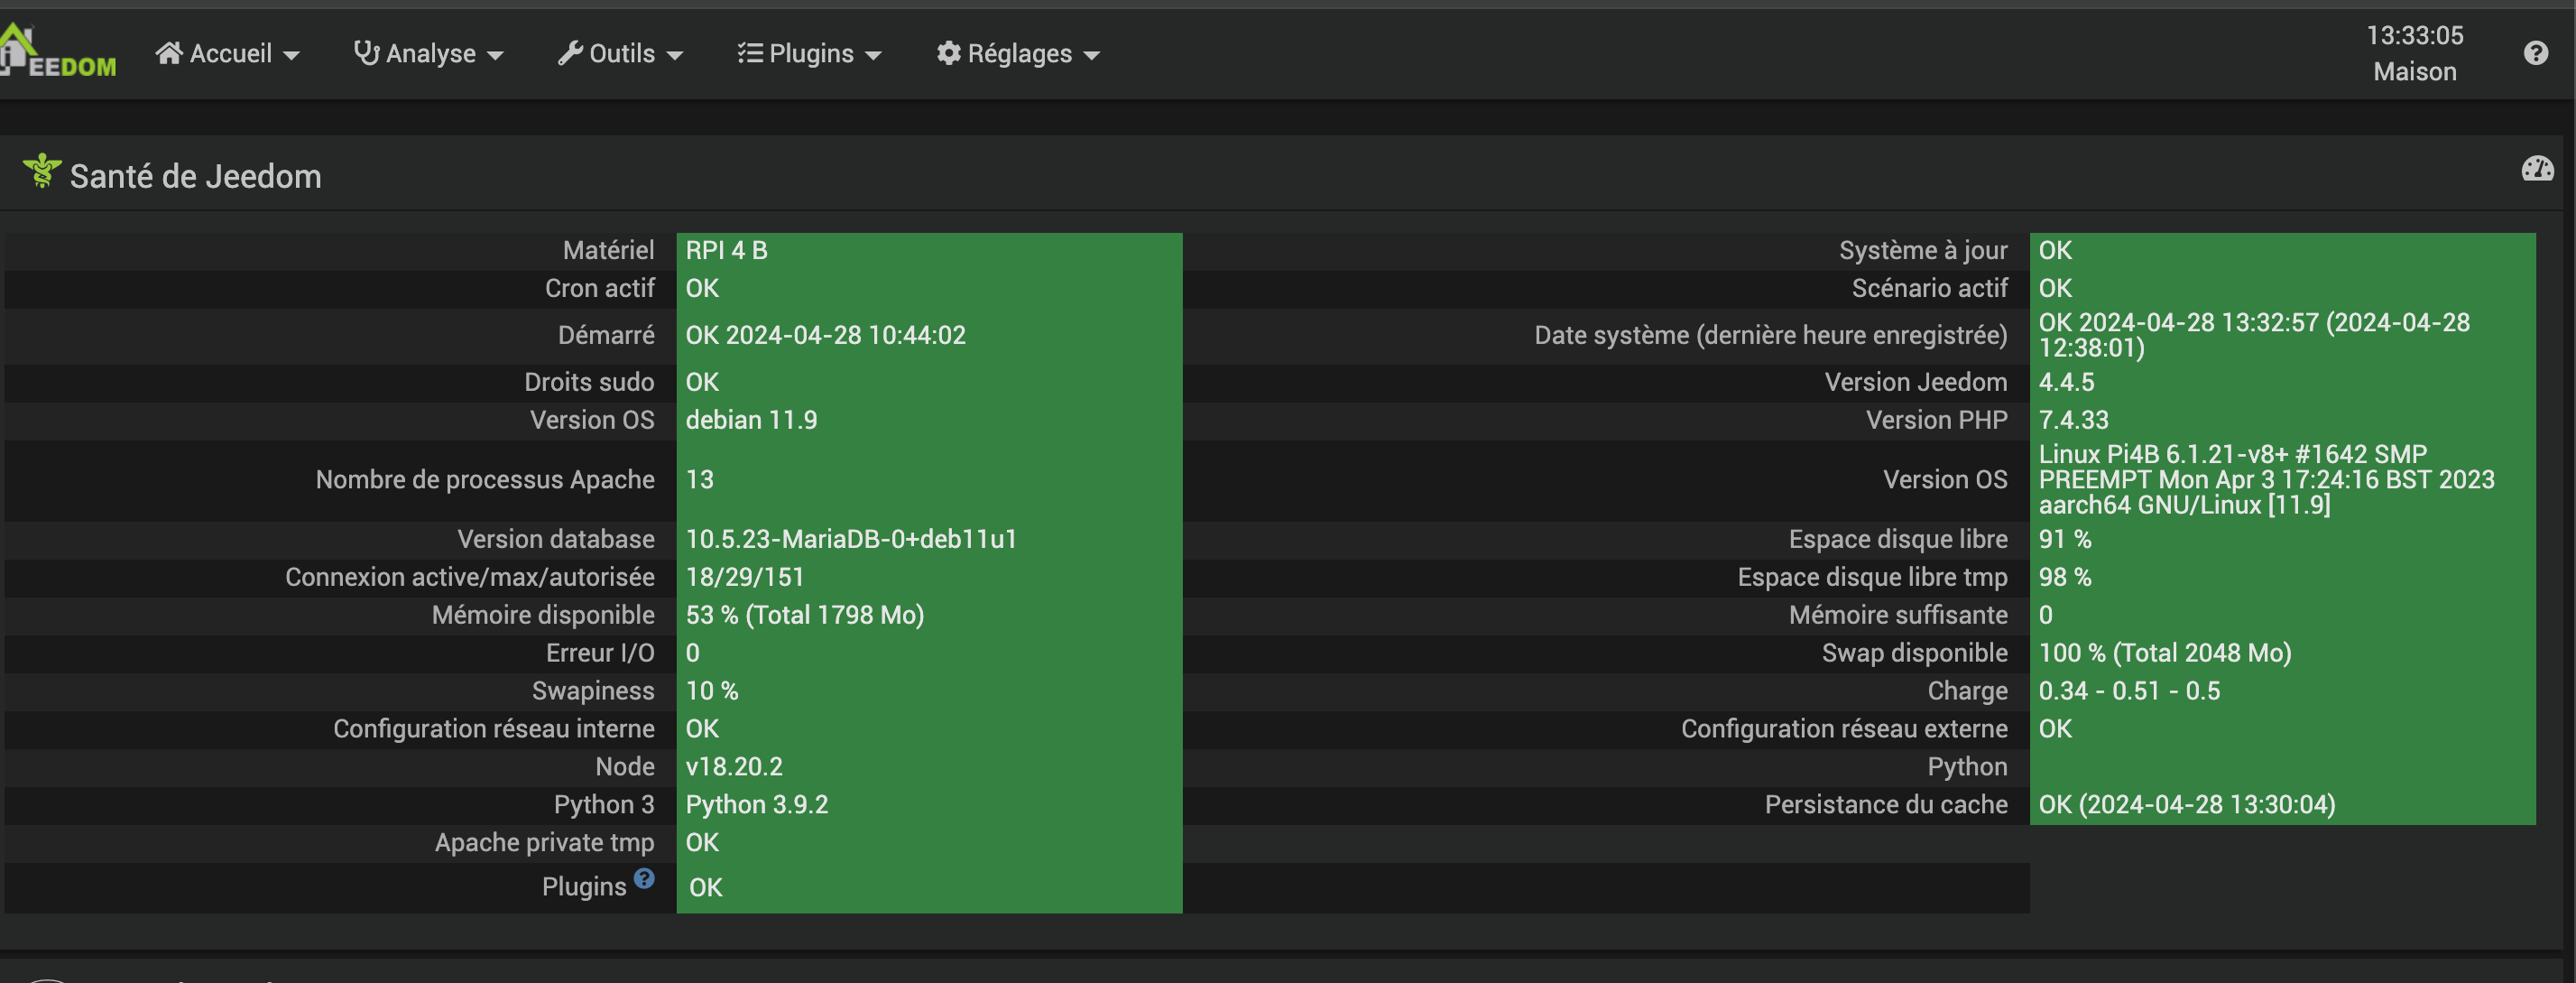Open help via top-right question mark

(2535, 53)
